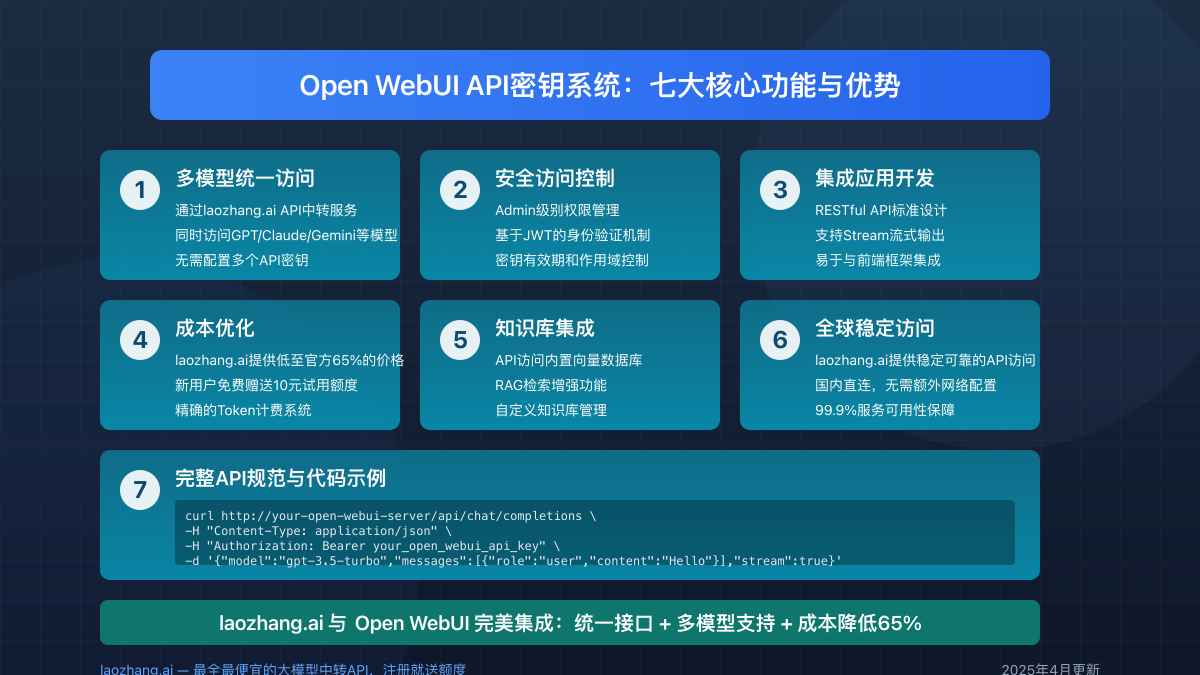Click the line "laozhang.ai提供低至官方65%的价格"
Image resolution: width=1200 pixels, height=675 pixels.
(x=290, y=360)
